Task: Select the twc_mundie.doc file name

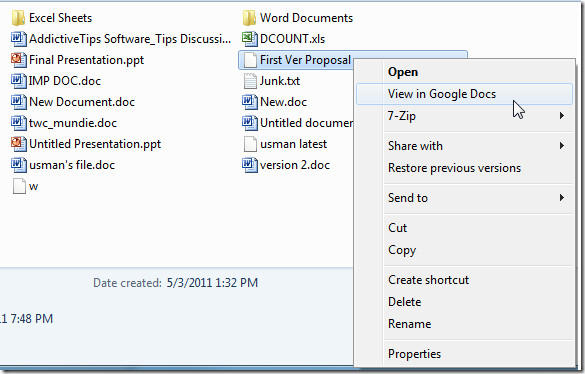Action: pos(73,123)
